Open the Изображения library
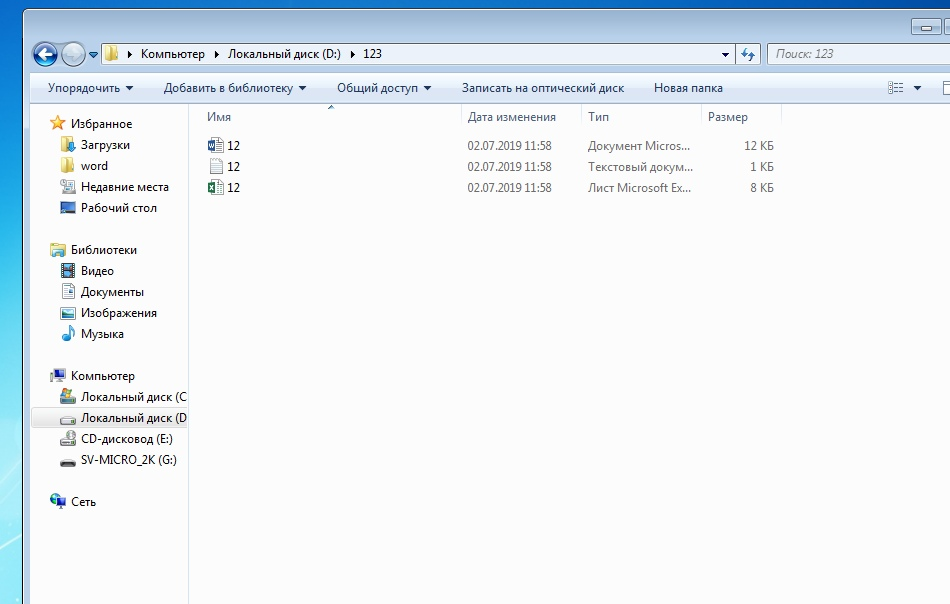 click(x=119, y=313)
